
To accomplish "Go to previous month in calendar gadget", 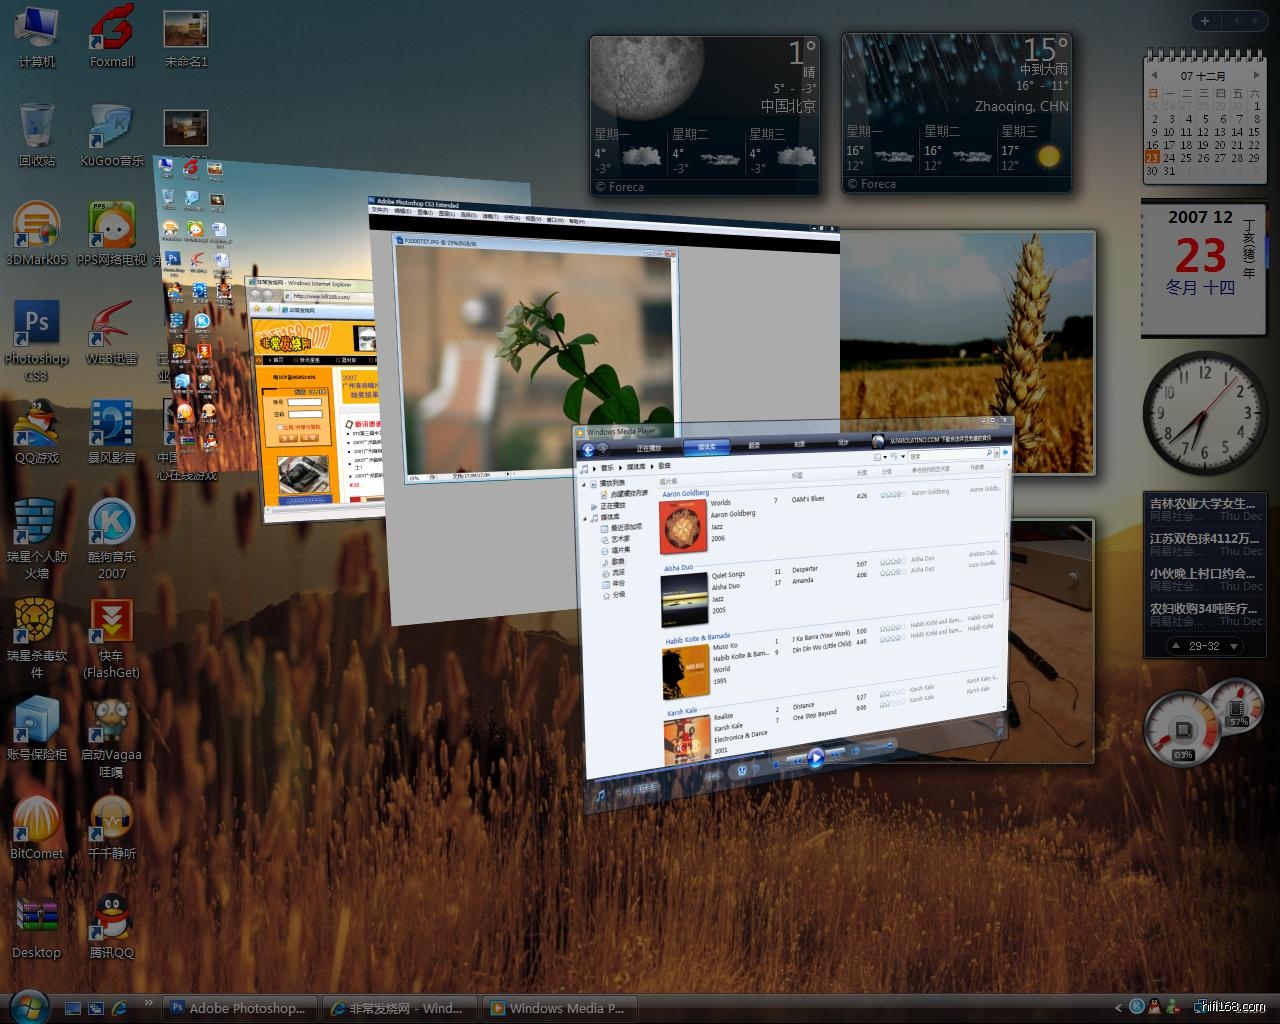I will click(x=1154, y=76).
